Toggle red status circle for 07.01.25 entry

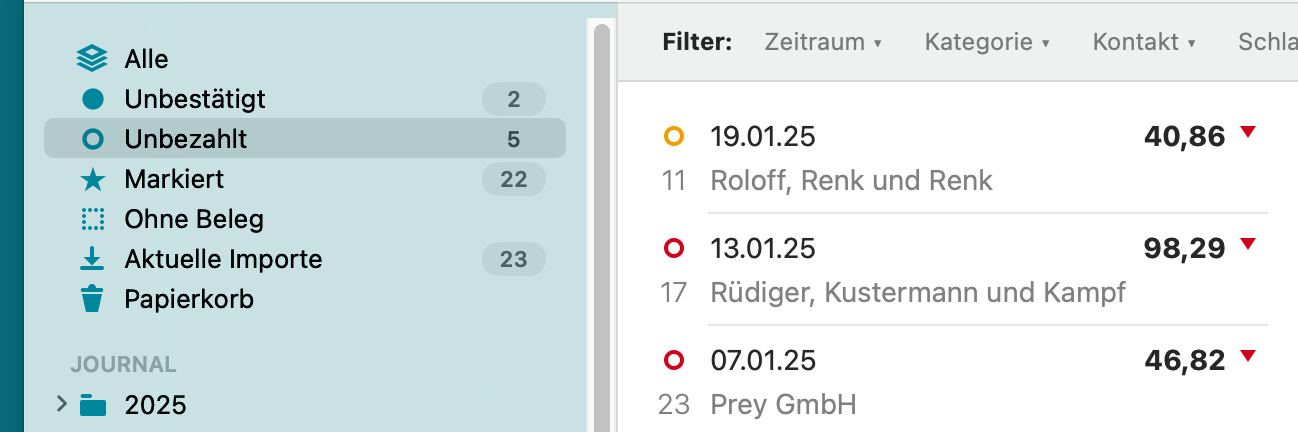click(674, 360)
